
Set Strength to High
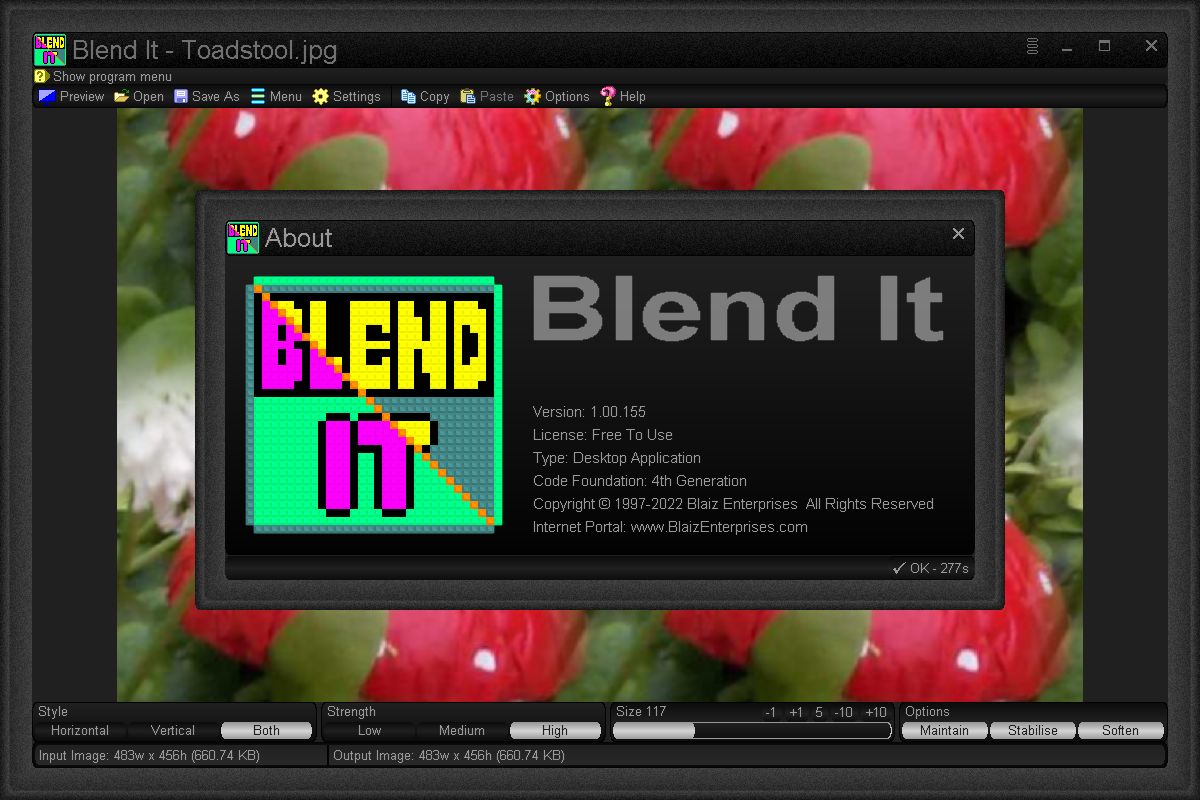pos(555,730)
